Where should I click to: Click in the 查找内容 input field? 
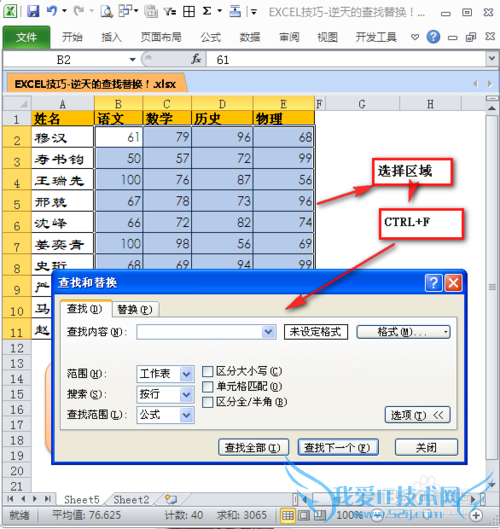[199, 332]
